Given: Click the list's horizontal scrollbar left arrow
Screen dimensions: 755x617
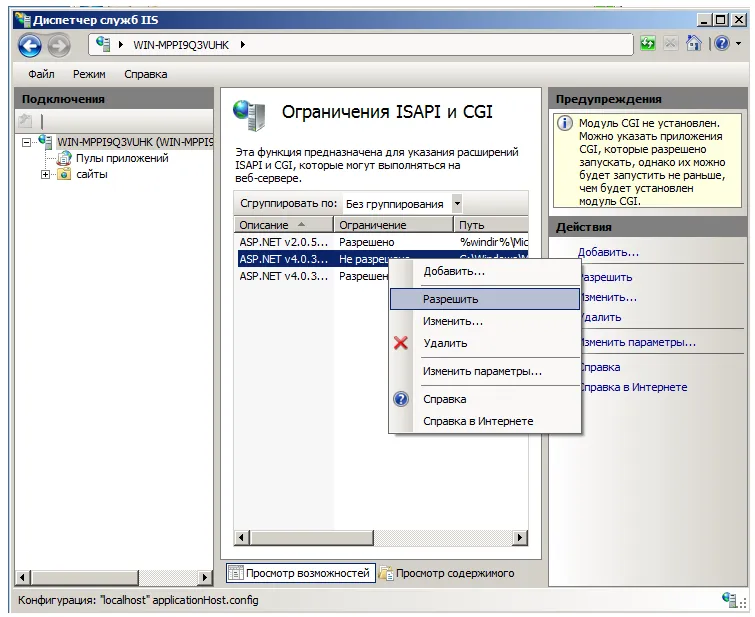Looking at the screenshot, I should 242,538.
